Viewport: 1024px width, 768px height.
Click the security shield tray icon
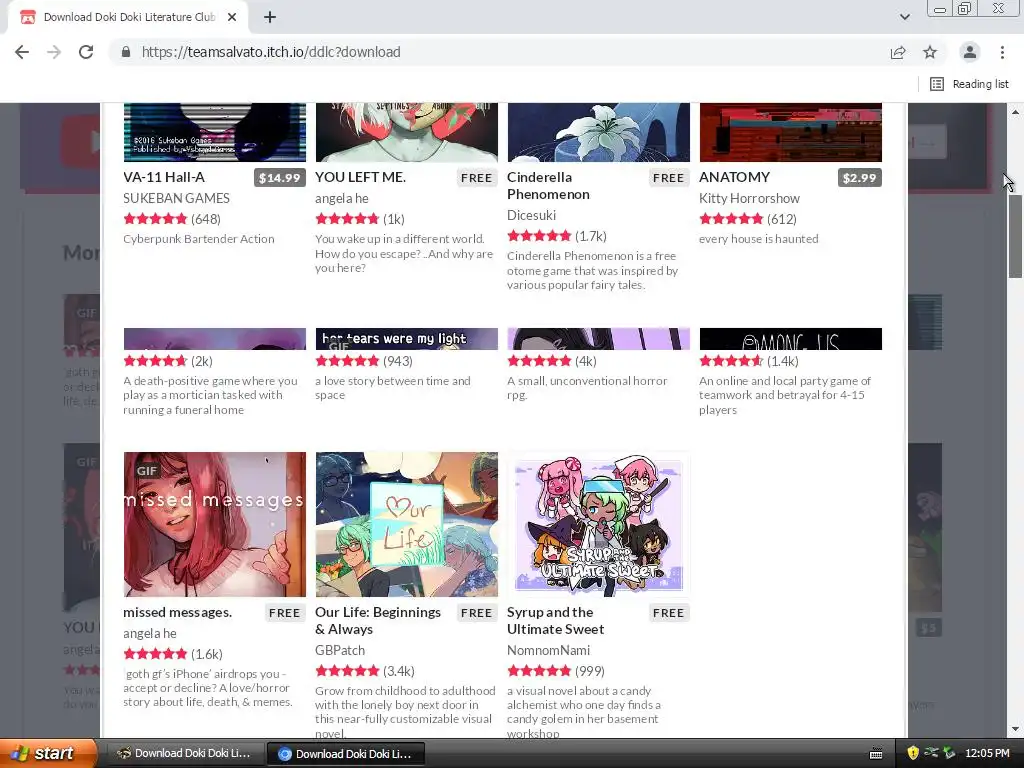click(x=913, y=753)
